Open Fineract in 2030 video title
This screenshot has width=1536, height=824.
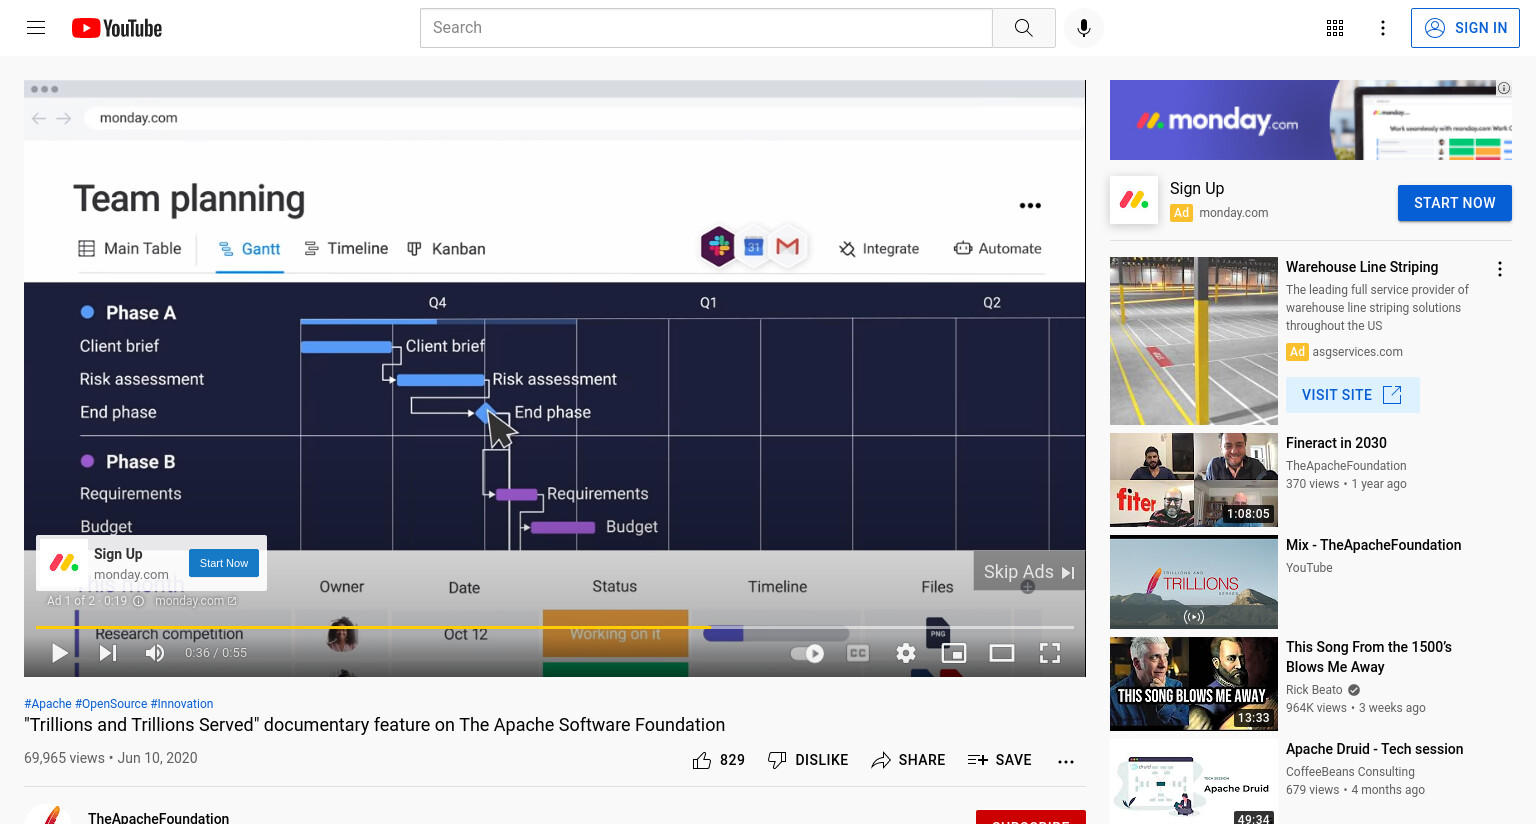1336,443
